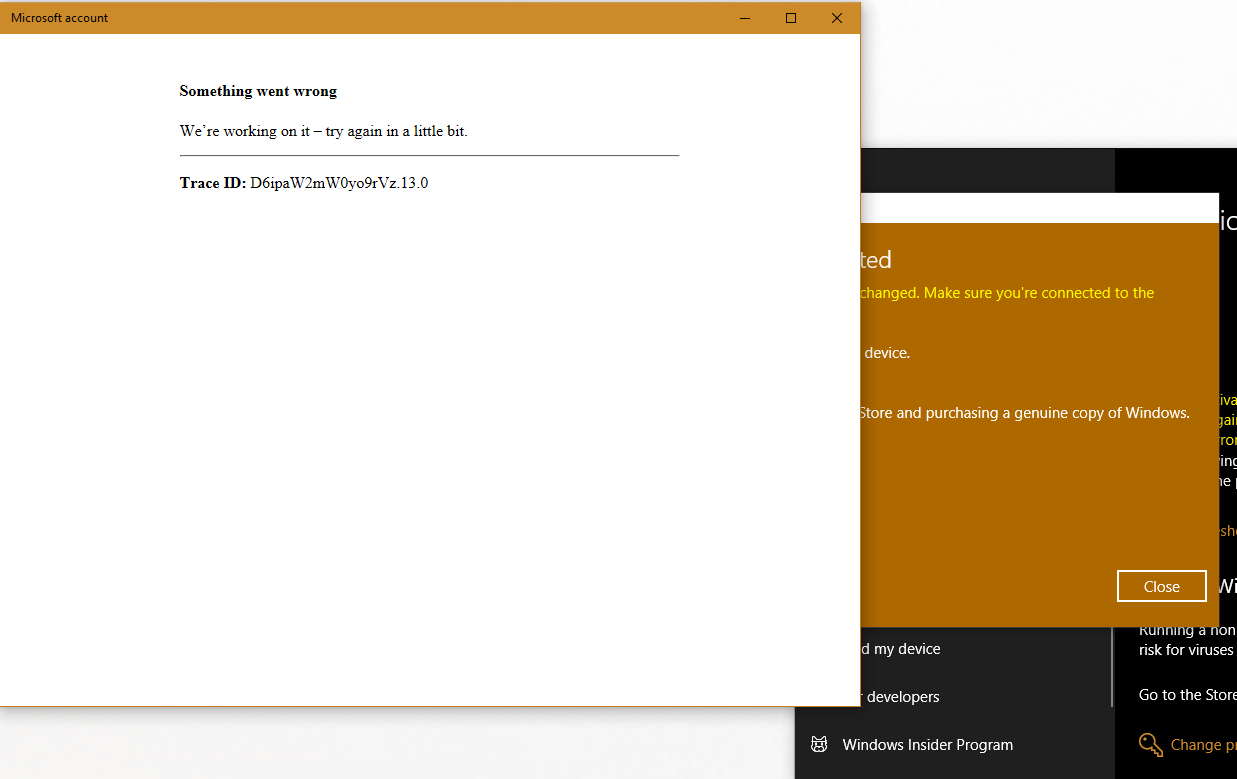Click the Something went wrong heading
The image size is (1237, 779).
coord(258,91)
